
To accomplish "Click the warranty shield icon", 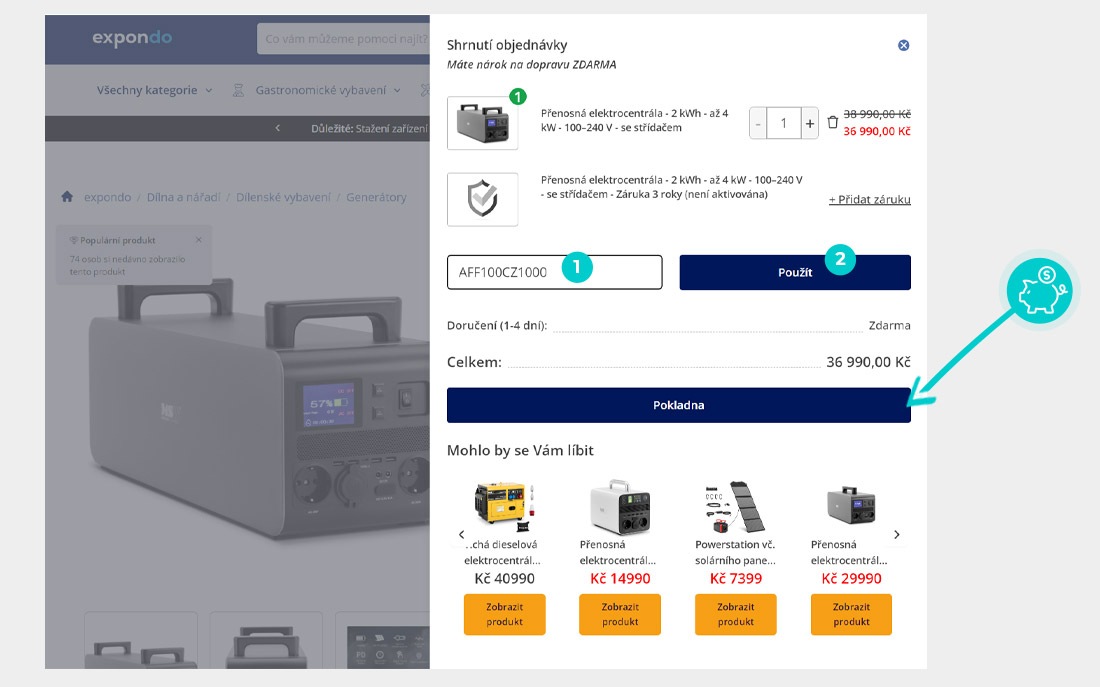I will tap(482, 200).
